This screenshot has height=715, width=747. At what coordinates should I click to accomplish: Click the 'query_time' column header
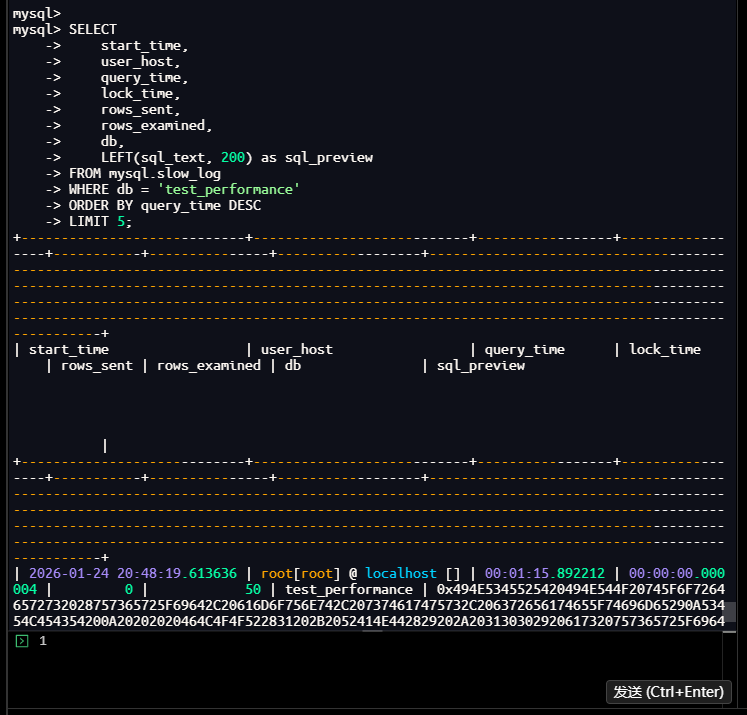(x=525, y=350)
